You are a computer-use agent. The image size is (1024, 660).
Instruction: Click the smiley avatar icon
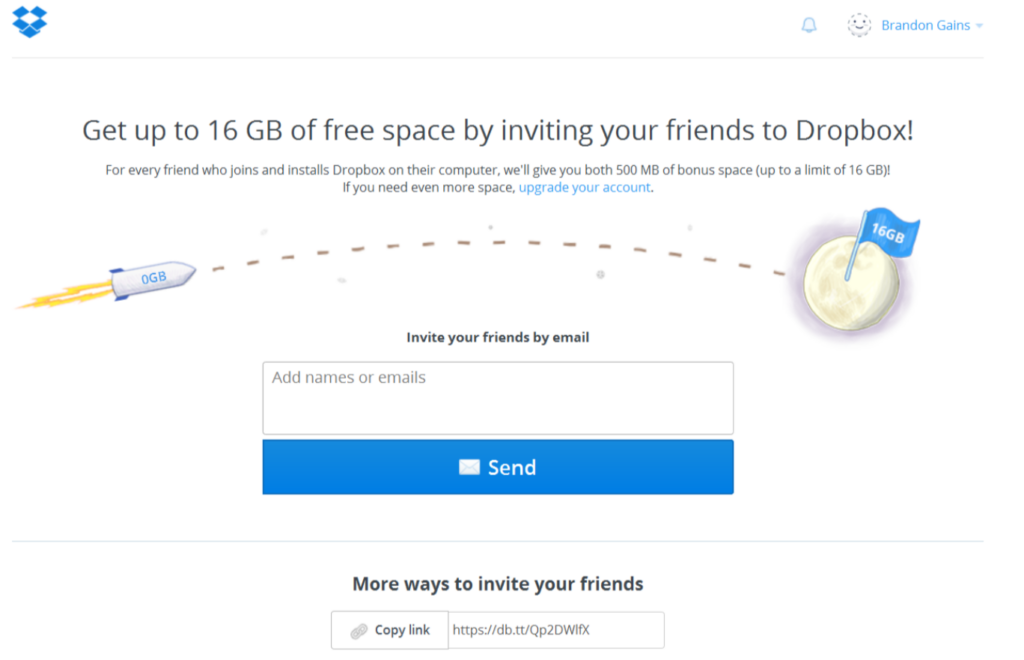(859, 25)
